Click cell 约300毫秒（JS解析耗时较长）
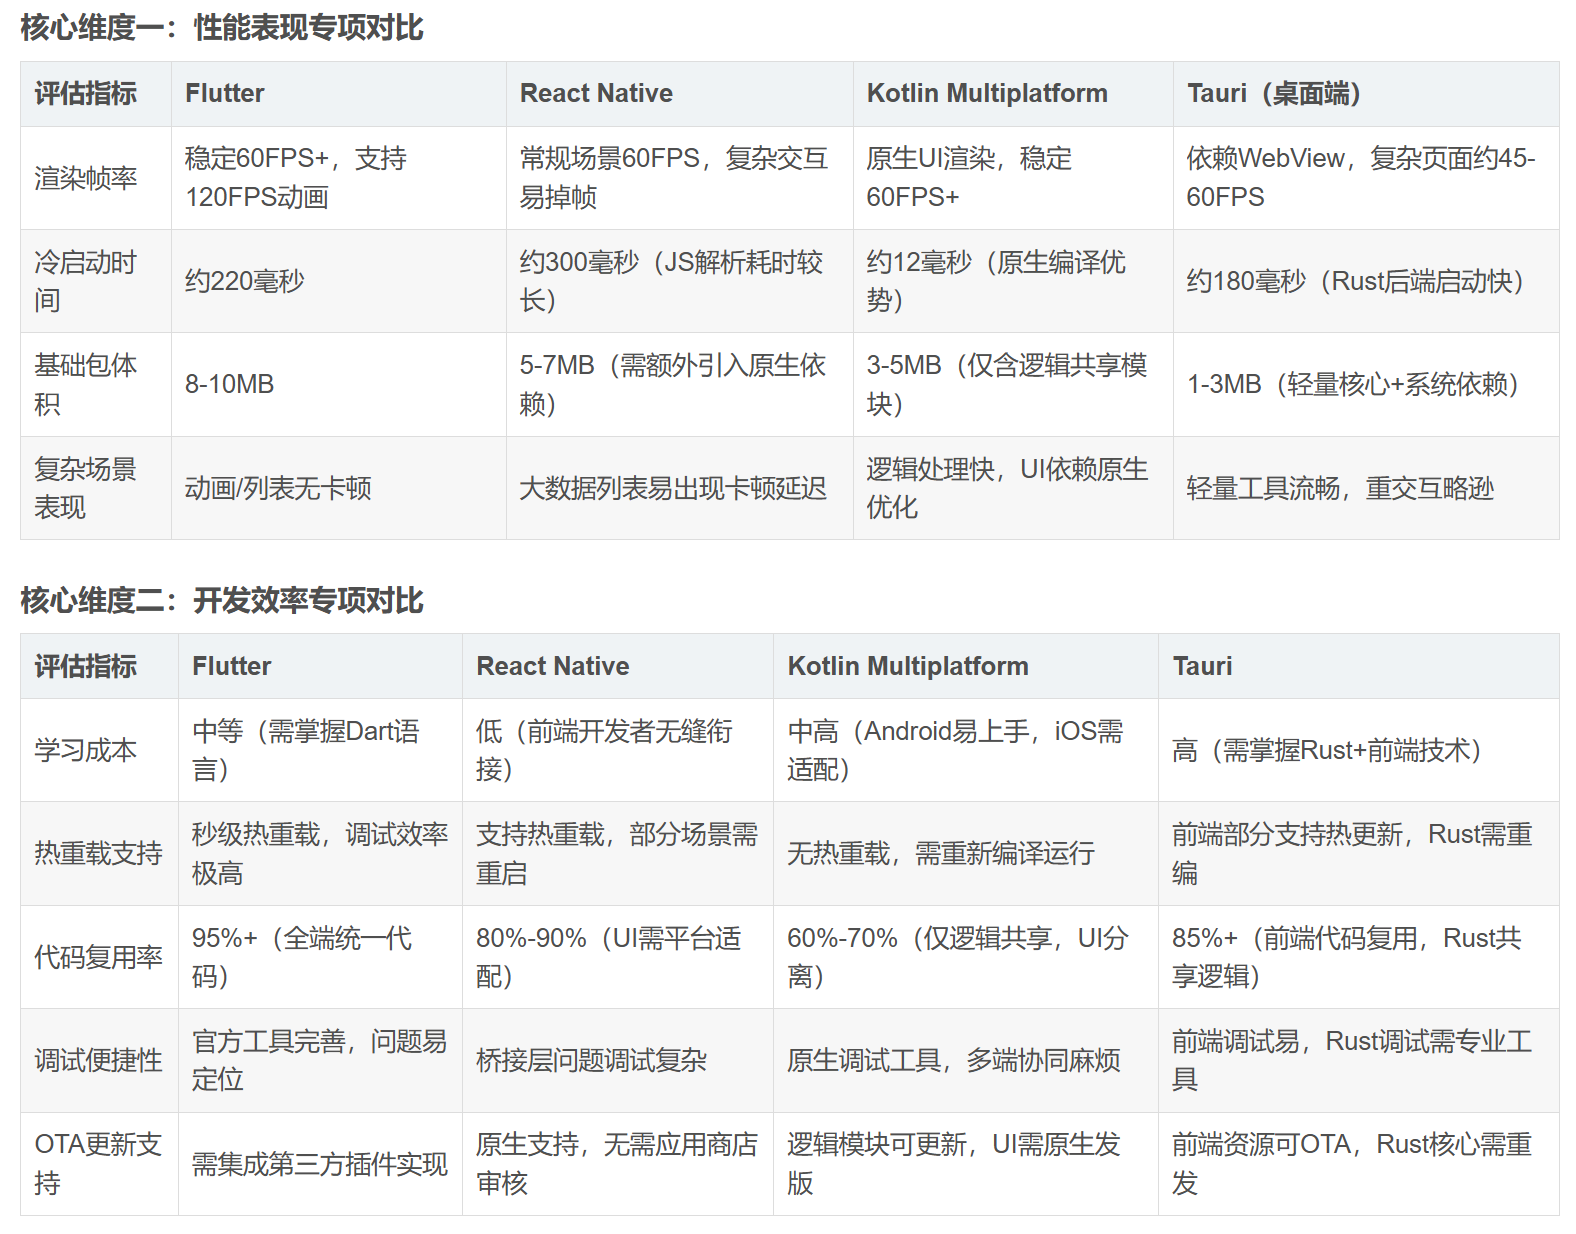1576x1234 pixels. tap(679, 281)
